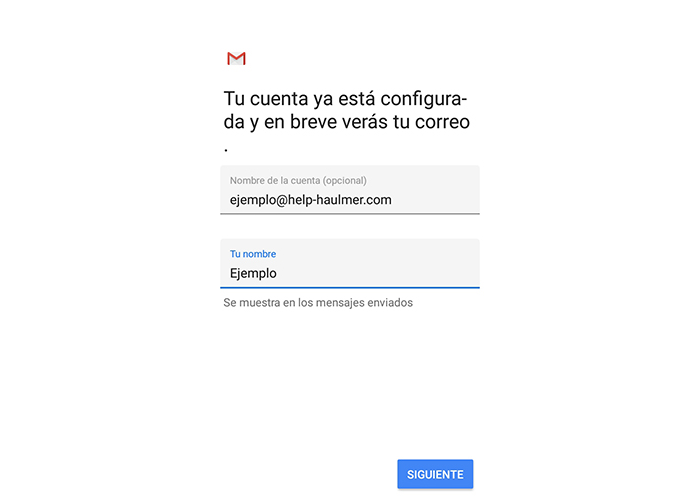
Task: Click the heading line ending with correo
Action: 346,122
